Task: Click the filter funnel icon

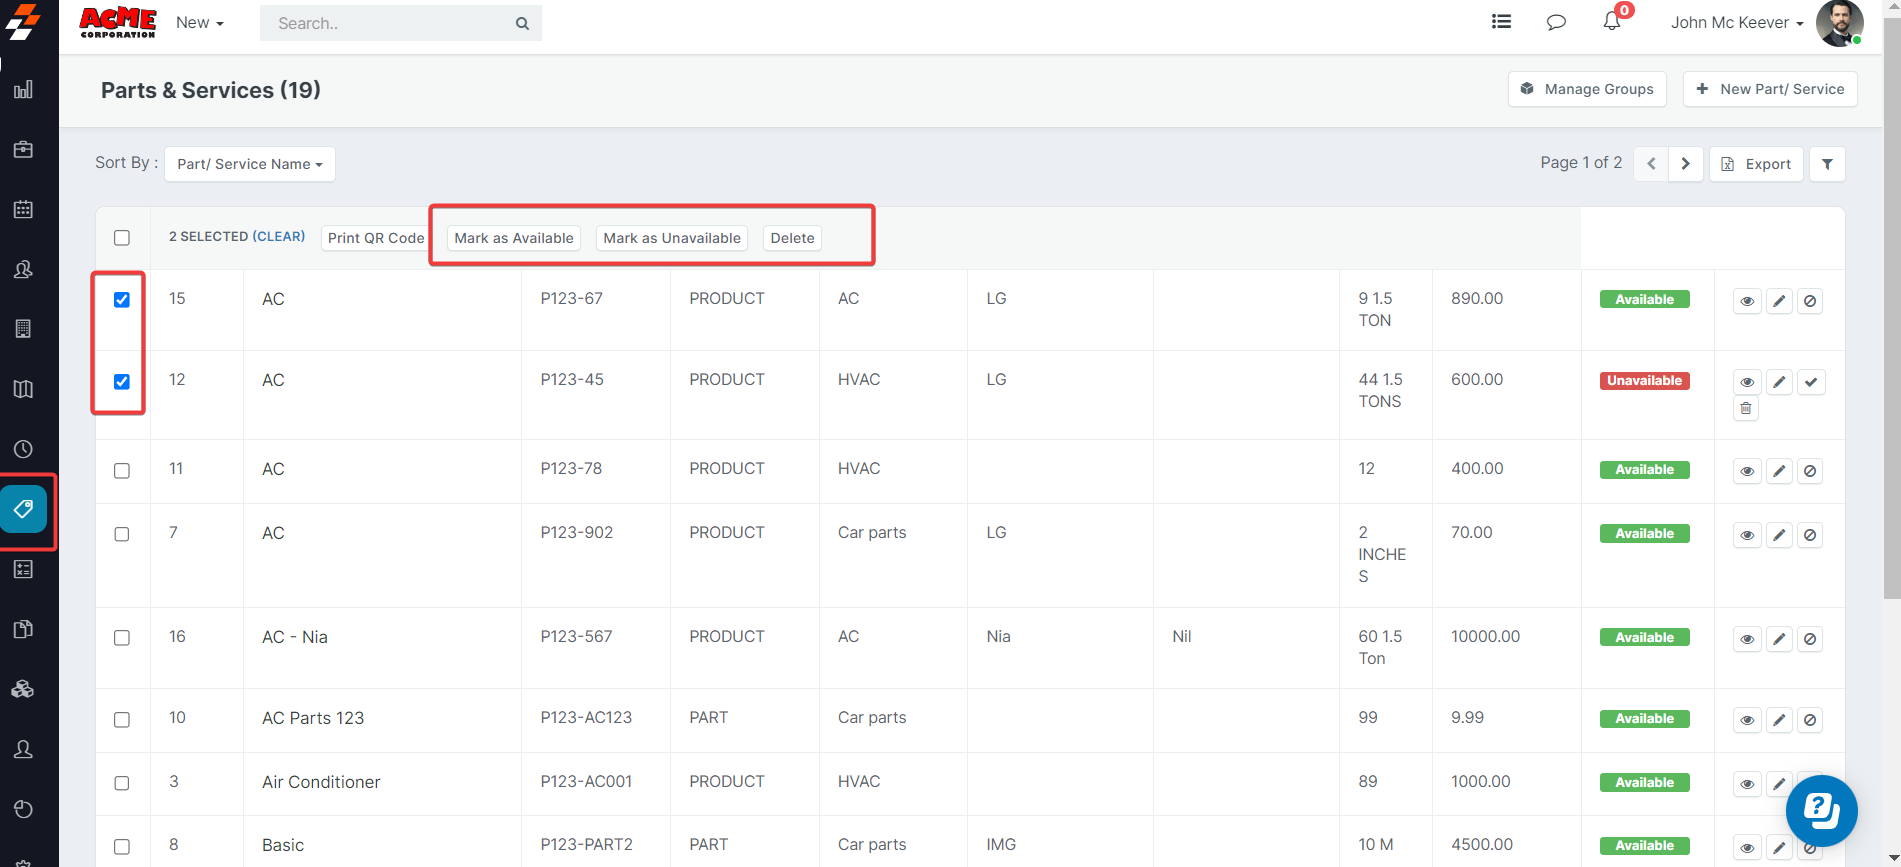Action: click(x=1827, y=164)
